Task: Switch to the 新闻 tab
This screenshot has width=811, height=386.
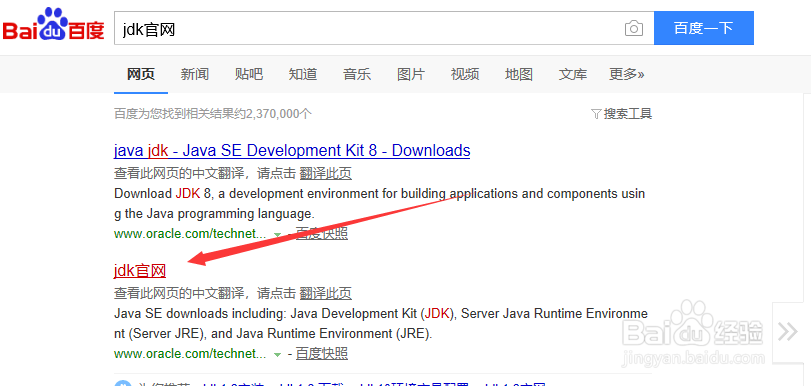Action: [194, 75]
